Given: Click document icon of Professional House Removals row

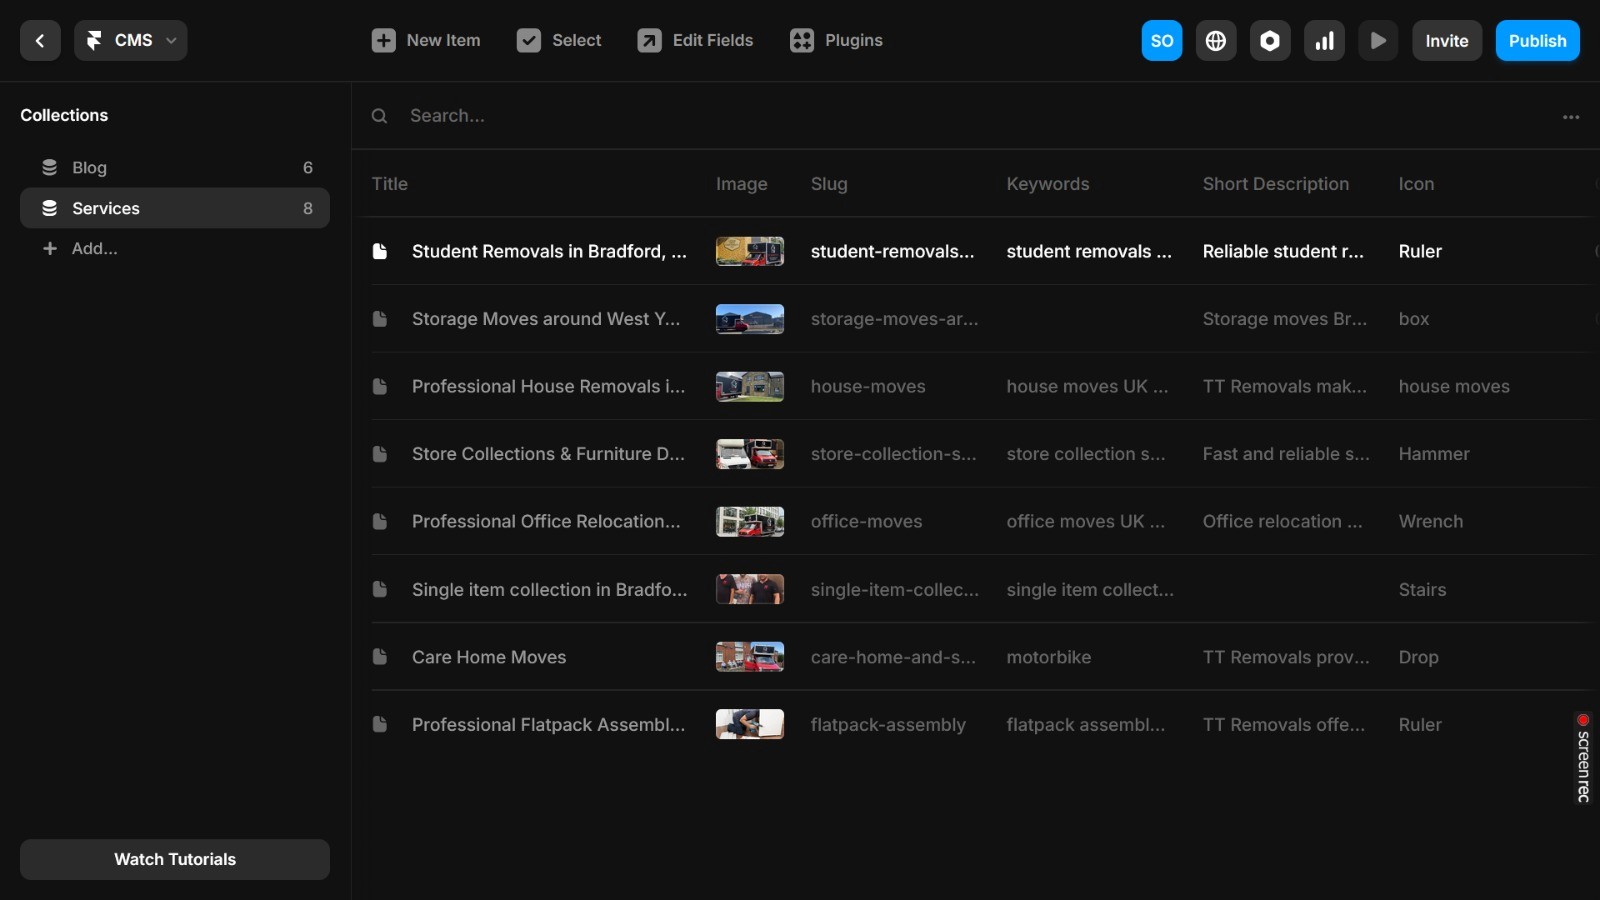Looking at the screenshot, I should pos(380,386).
